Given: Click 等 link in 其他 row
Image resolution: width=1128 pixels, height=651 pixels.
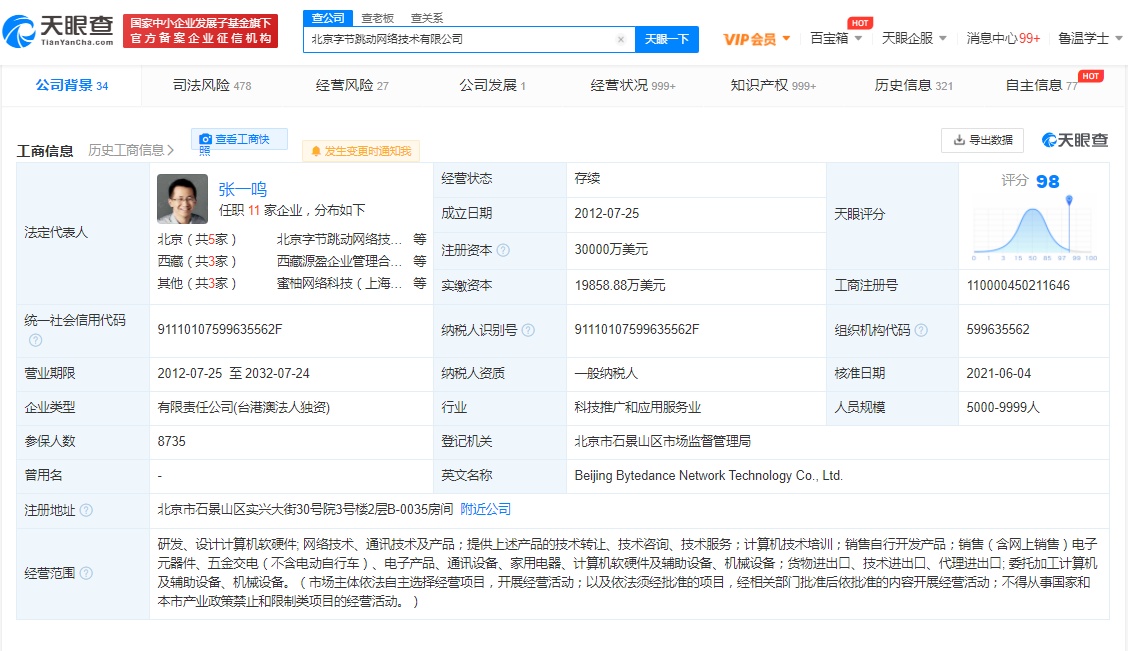Looking at the screenshot, I should click(x=419, y=283).
